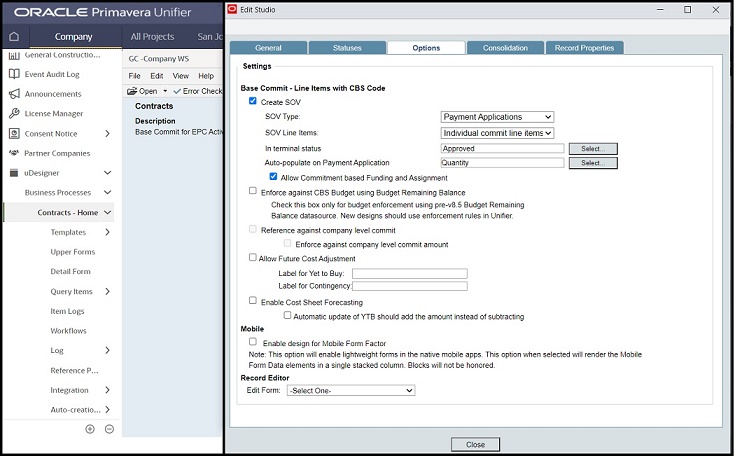The width and height of the screenshot is (735, 456).
Task: Open the Edit Form dropdown
Action: pos(351,390)
